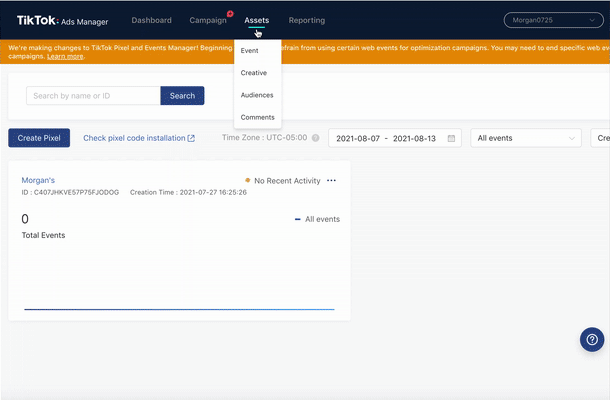610x400 pixels.
Task: Click the No Recent Activity status
Action: point(283,181)
